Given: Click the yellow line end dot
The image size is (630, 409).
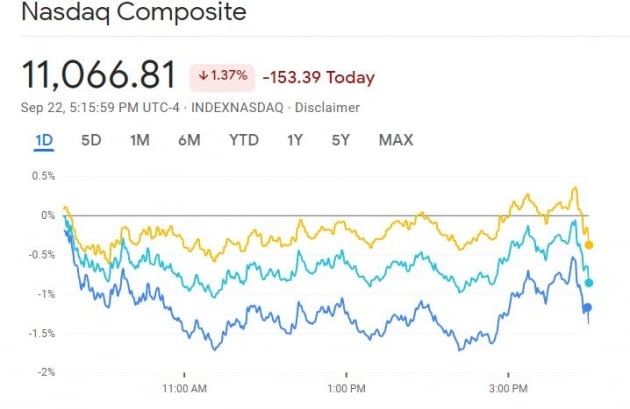Looking at the screenshot, I should click(589, 245).
